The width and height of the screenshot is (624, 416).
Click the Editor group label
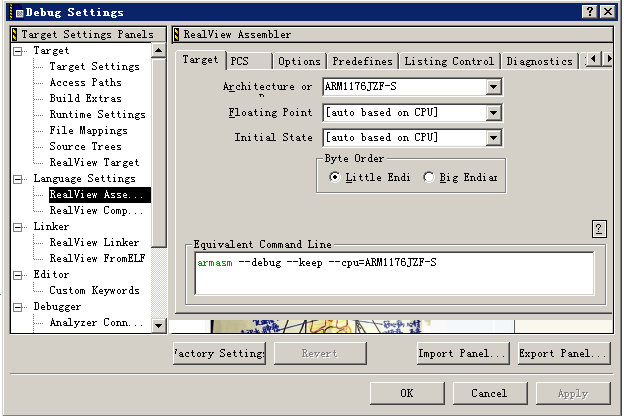(x=51, y=275)
